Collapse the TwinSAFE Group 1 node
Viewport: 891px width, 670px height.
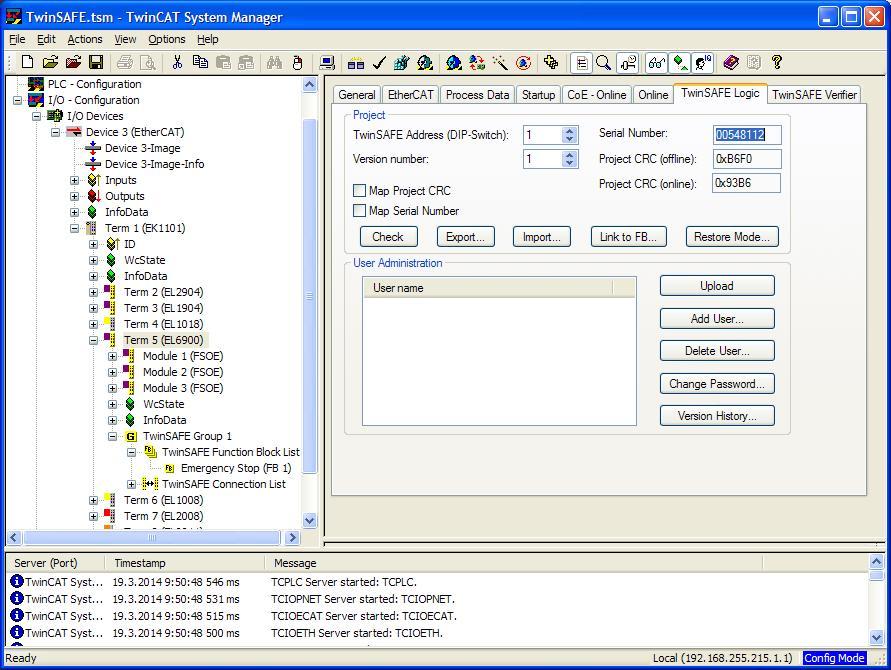[113, 436]
